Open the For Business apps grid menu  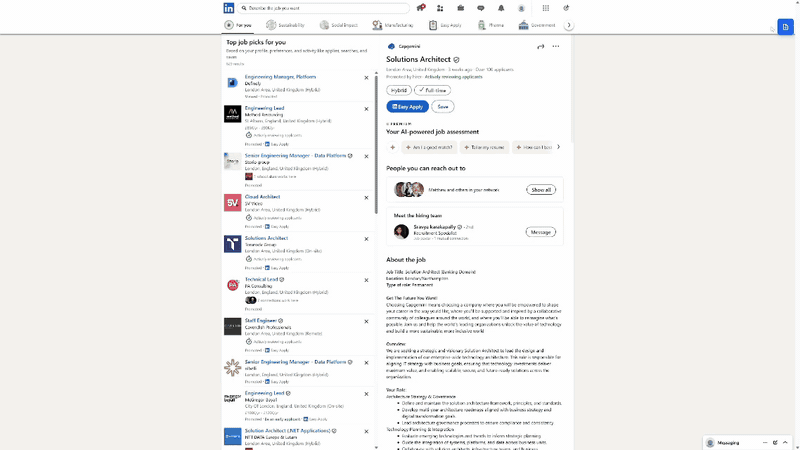[x=545, y=8]
